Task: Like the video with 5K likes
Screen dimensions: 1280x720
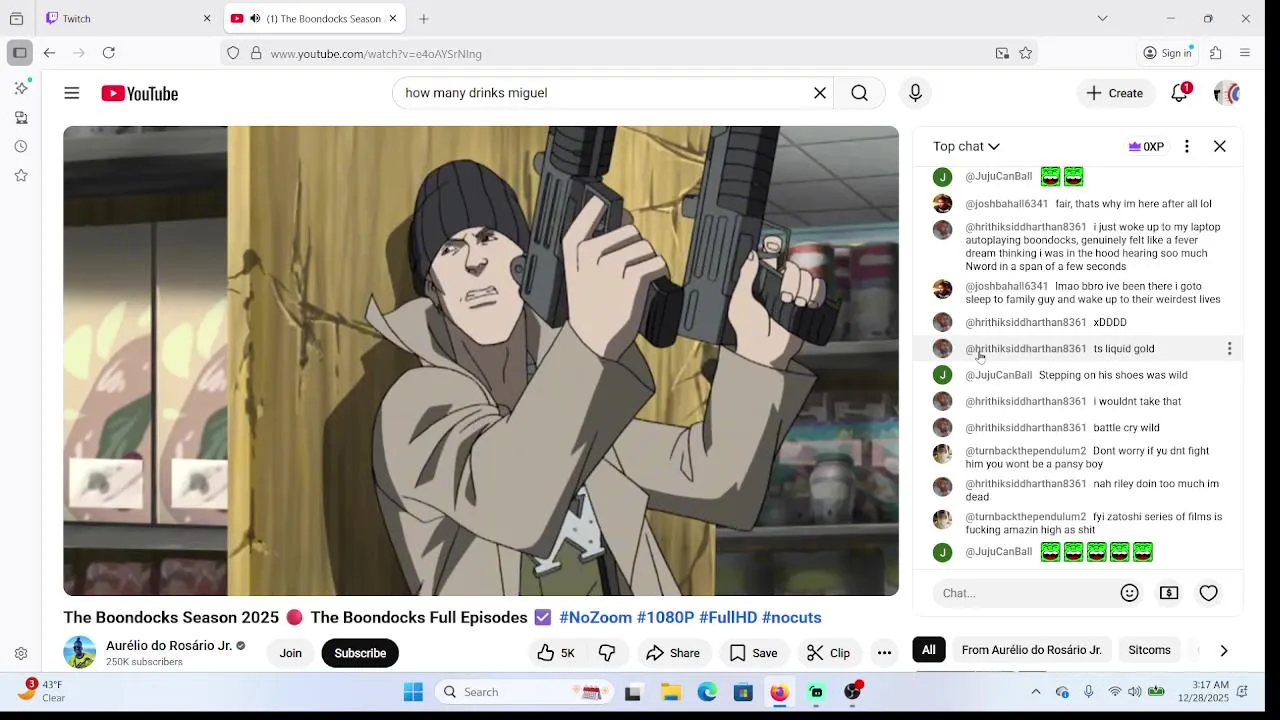Action: (556, 653)
